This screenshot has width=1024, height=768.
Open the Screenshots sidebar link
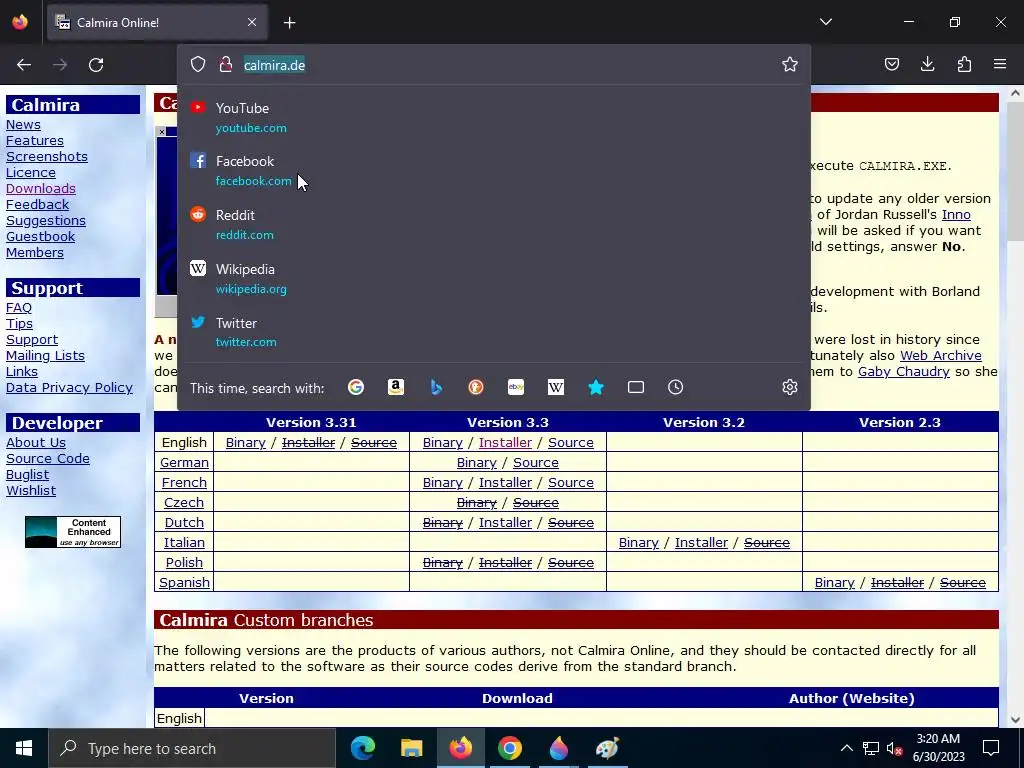46,156
